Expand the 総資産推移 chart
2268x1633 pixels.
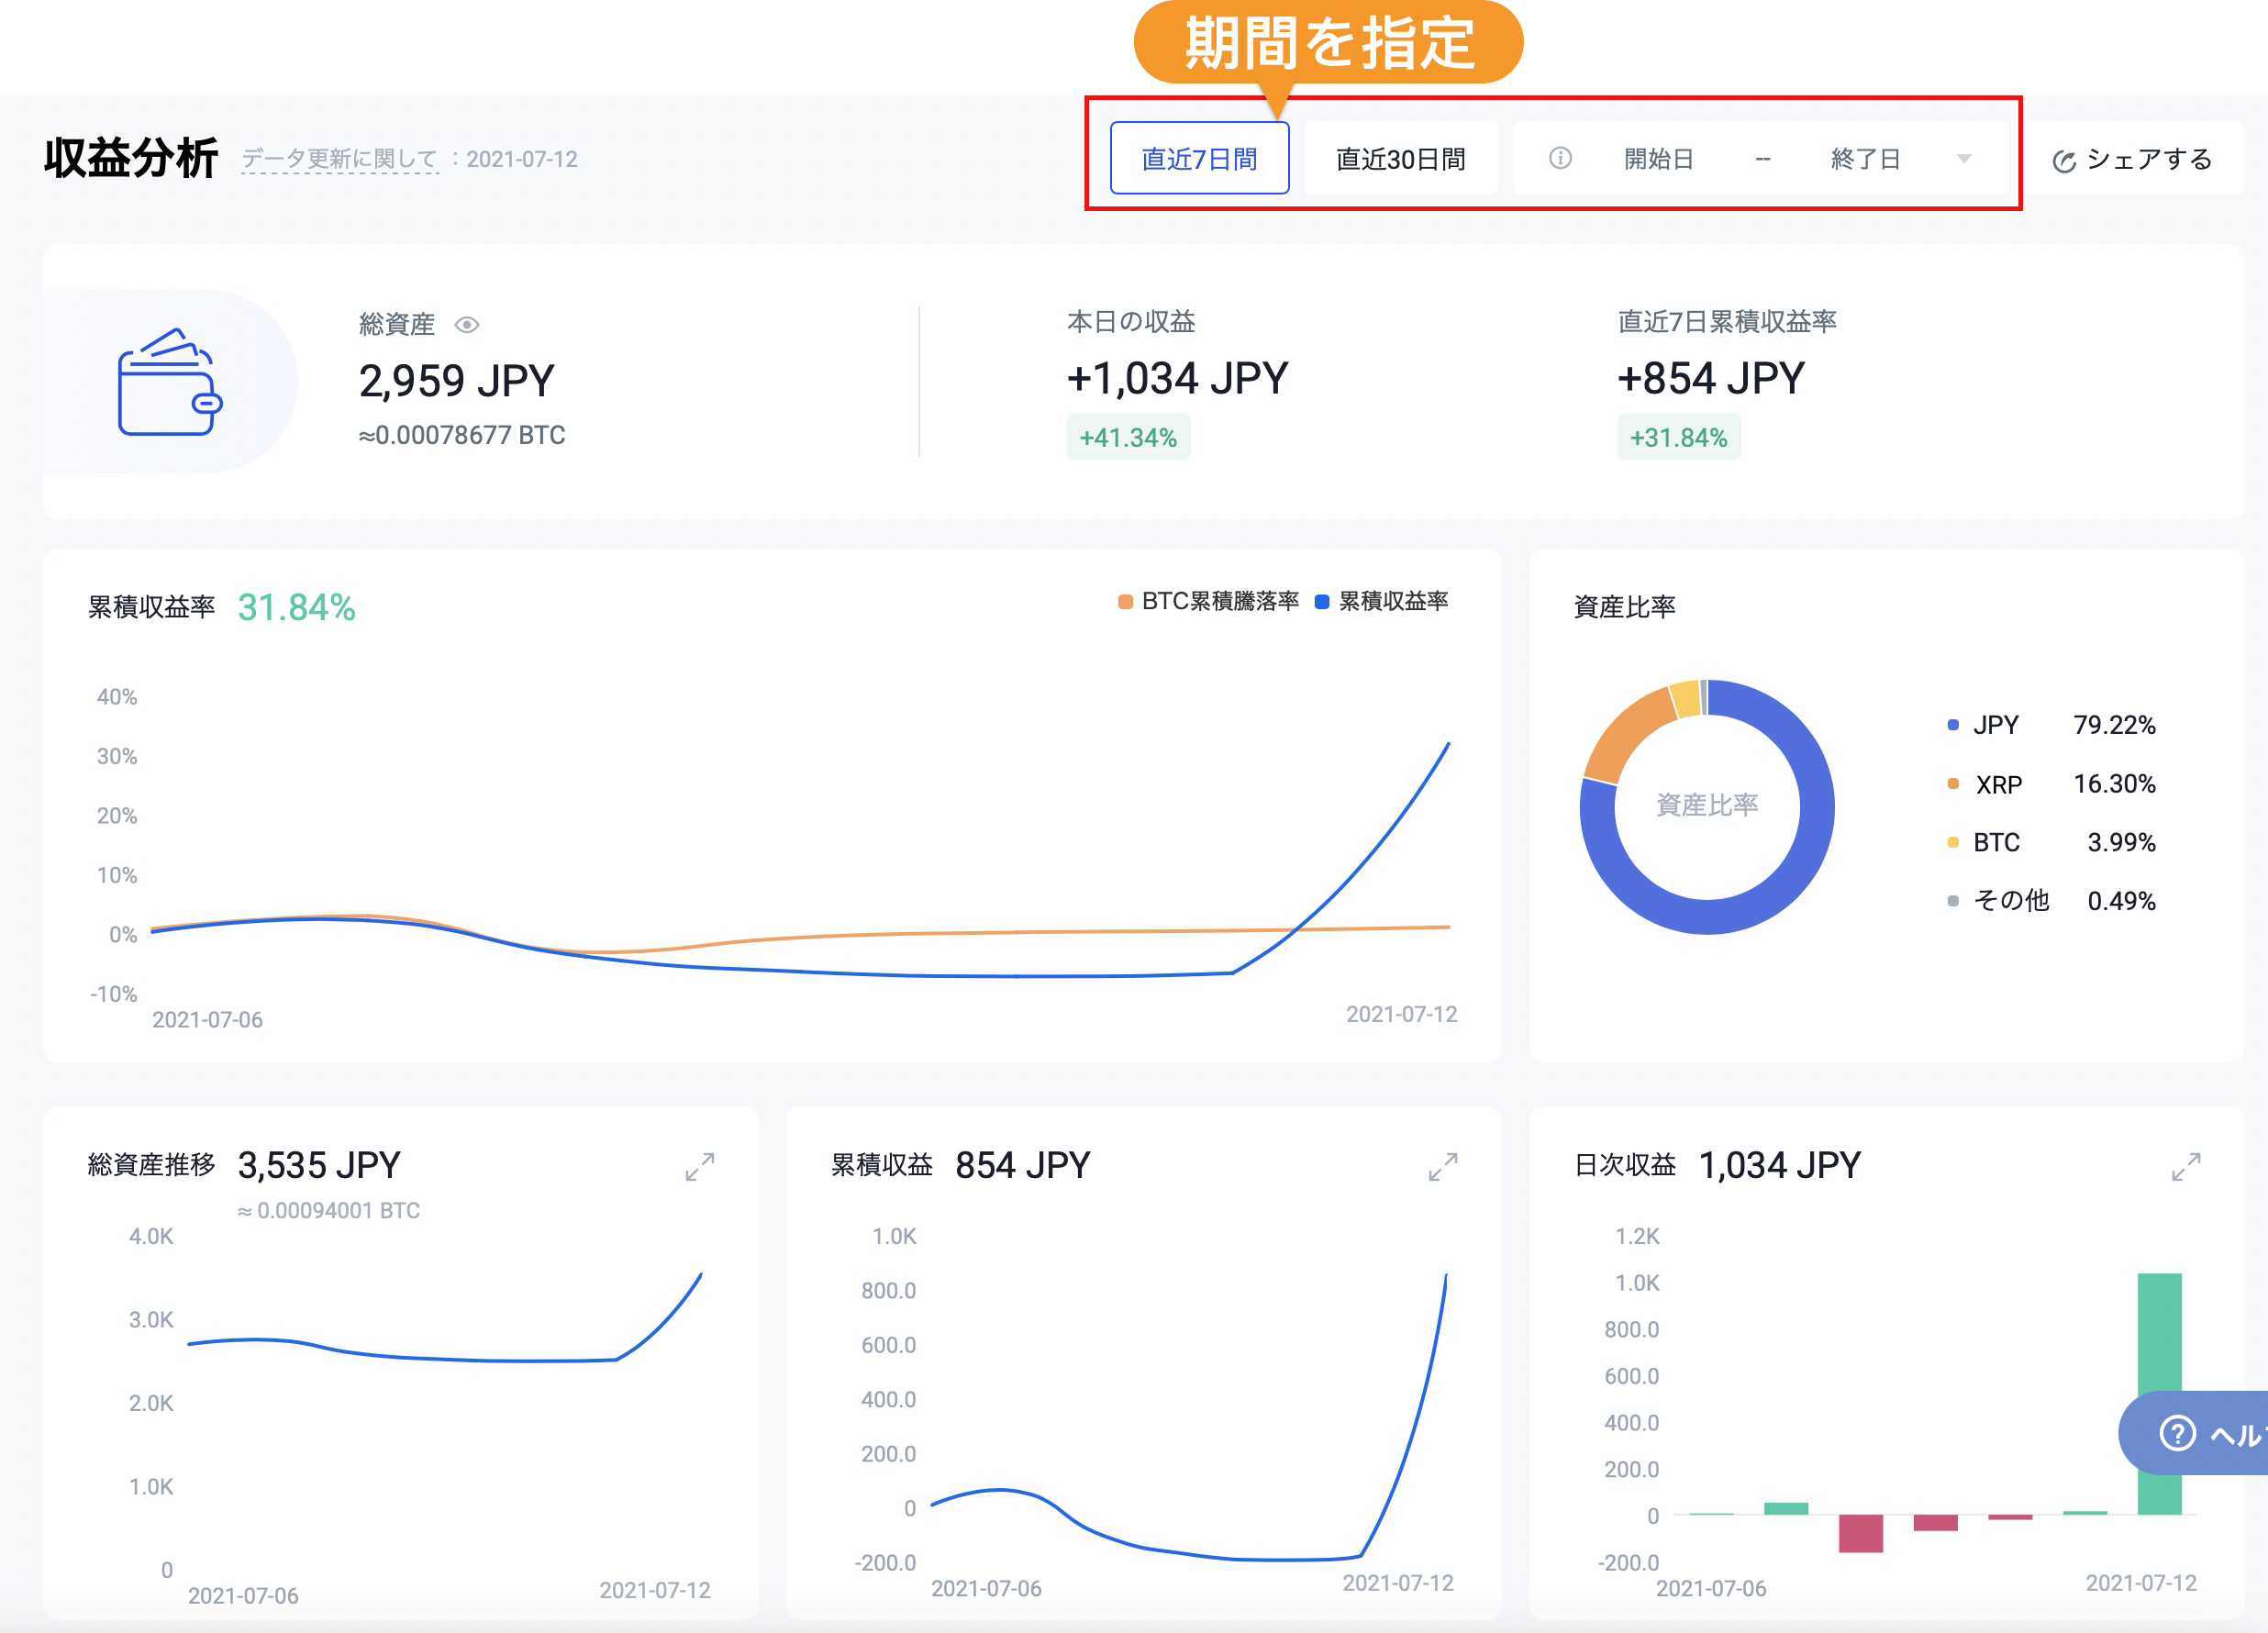700,1166
